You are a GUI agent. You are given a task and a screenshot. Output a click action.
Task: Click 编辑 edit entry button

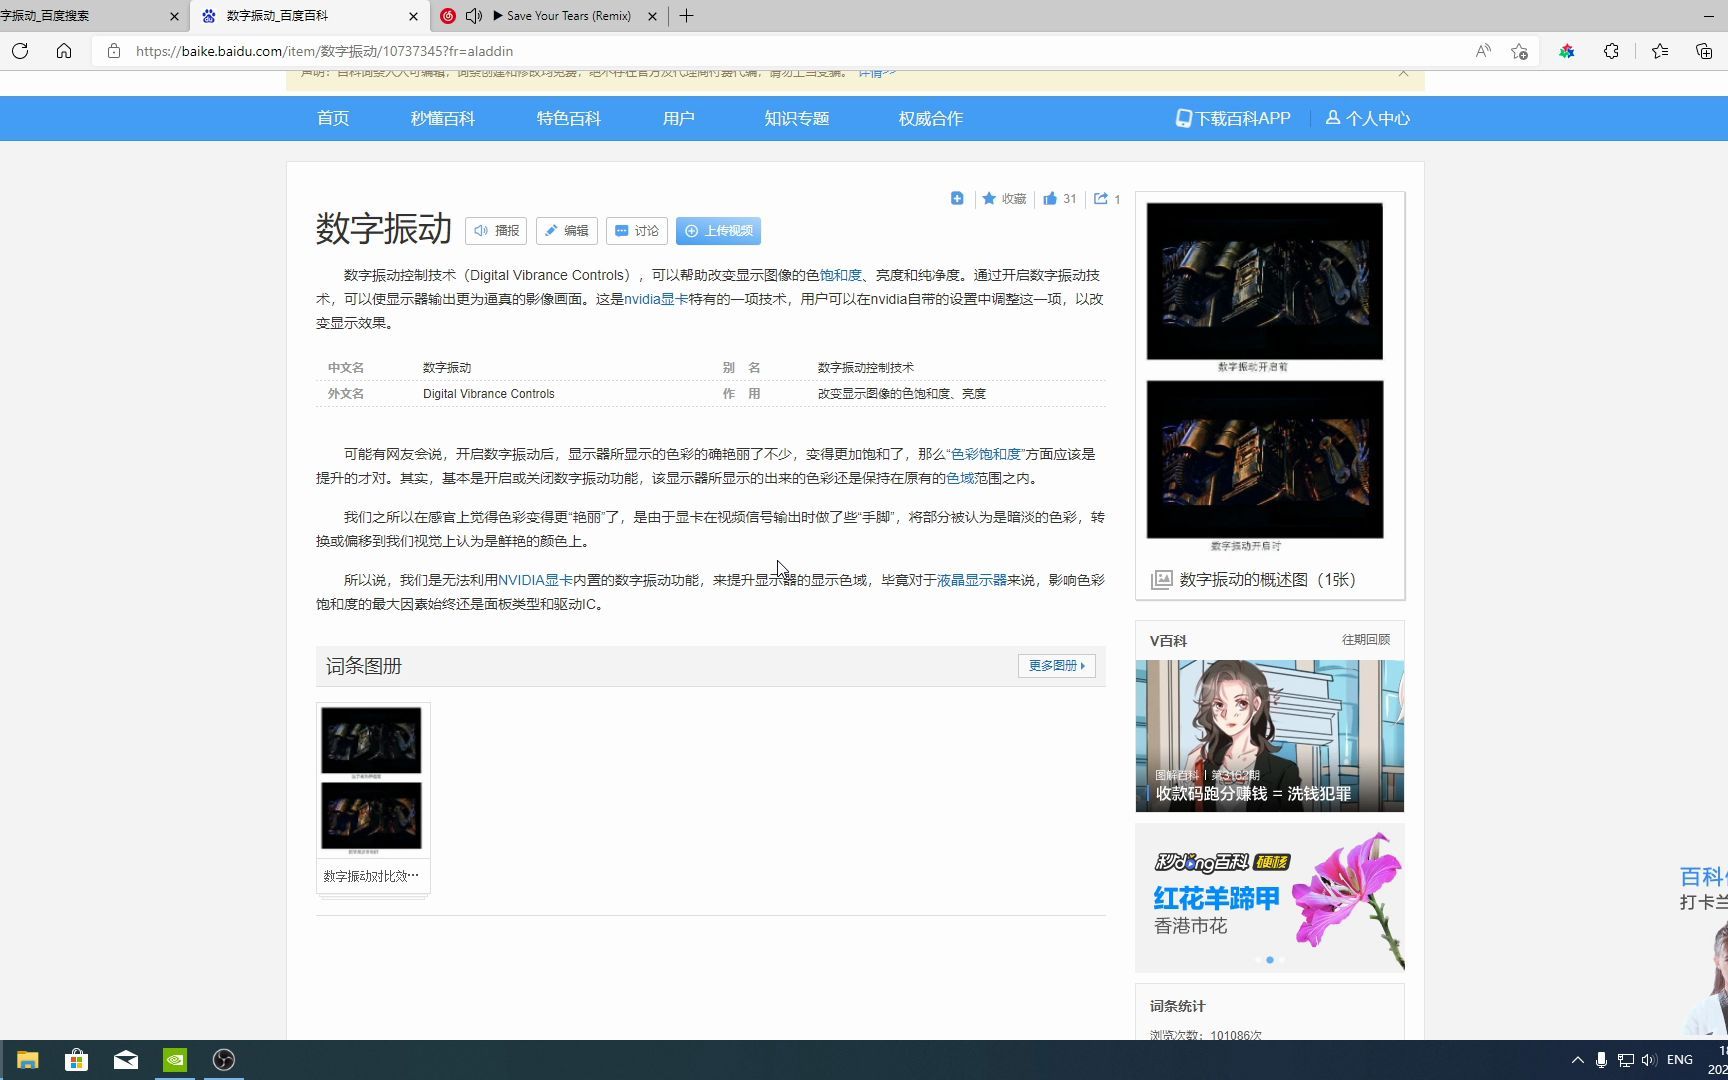(x=566, y=231)
